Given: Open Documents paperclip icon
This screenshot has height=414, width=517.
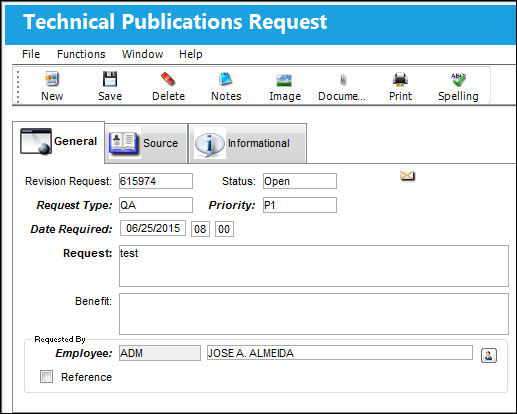Looking at the screenshot, I should click(343, 80).
